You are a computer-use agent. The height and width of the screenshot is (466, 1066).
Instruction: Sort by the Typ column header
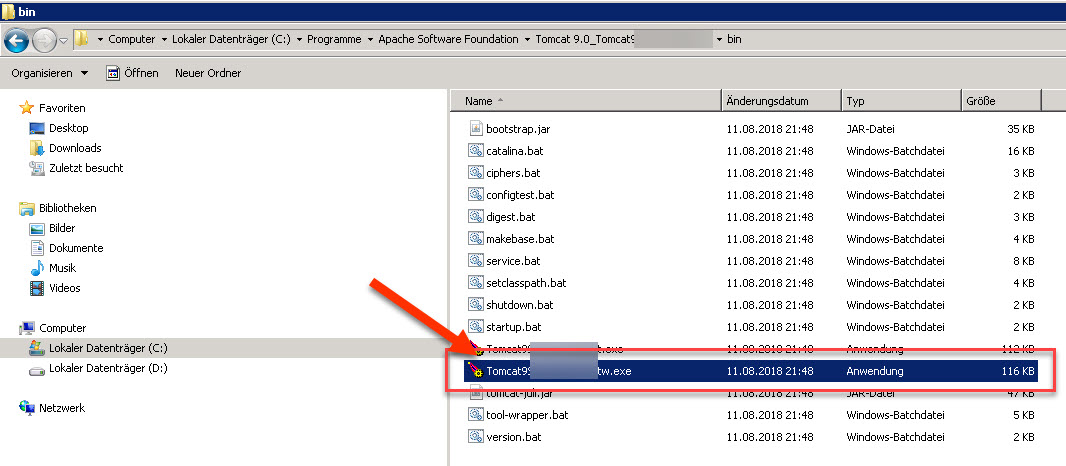(x=901, y=101)
